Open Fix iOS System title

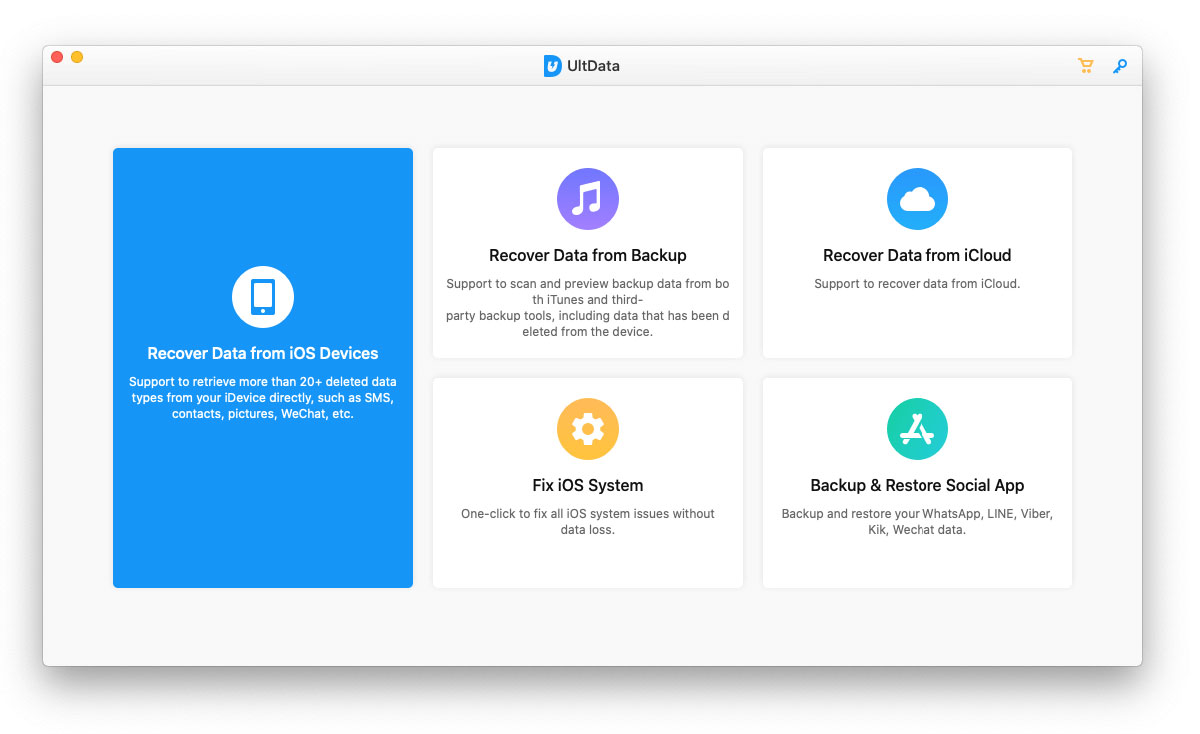[588, 485]
